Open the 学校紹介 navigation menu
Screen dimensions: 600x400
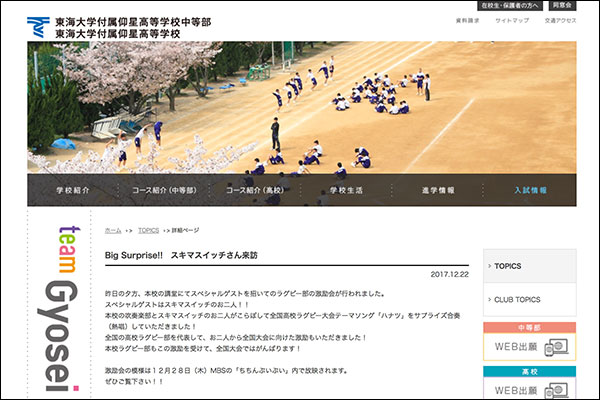coord(77,189)
